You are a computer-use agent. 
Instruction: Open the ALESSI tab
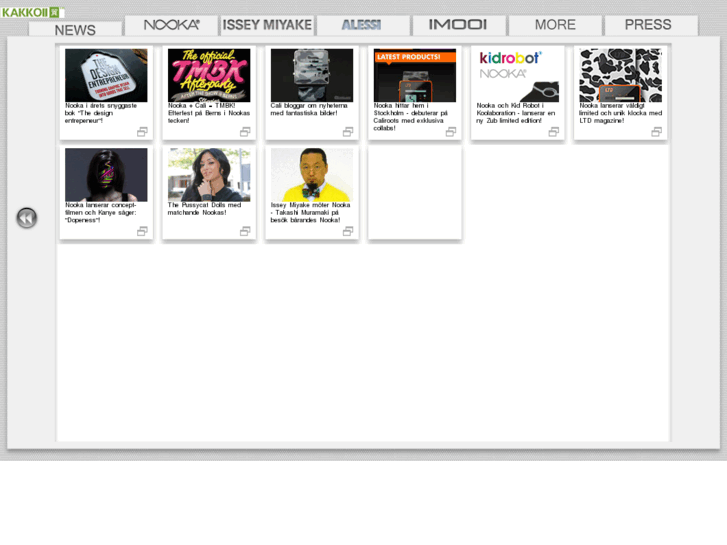point(364,25)
